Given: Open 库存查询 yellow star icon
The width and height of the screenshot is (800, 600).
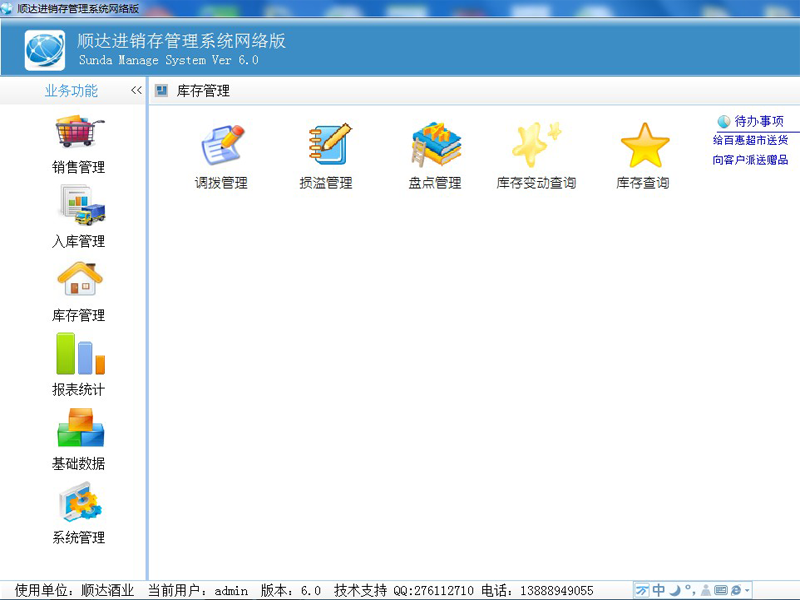Looking at the screenshot, I should pyautogui.click(x=643, y=146).
